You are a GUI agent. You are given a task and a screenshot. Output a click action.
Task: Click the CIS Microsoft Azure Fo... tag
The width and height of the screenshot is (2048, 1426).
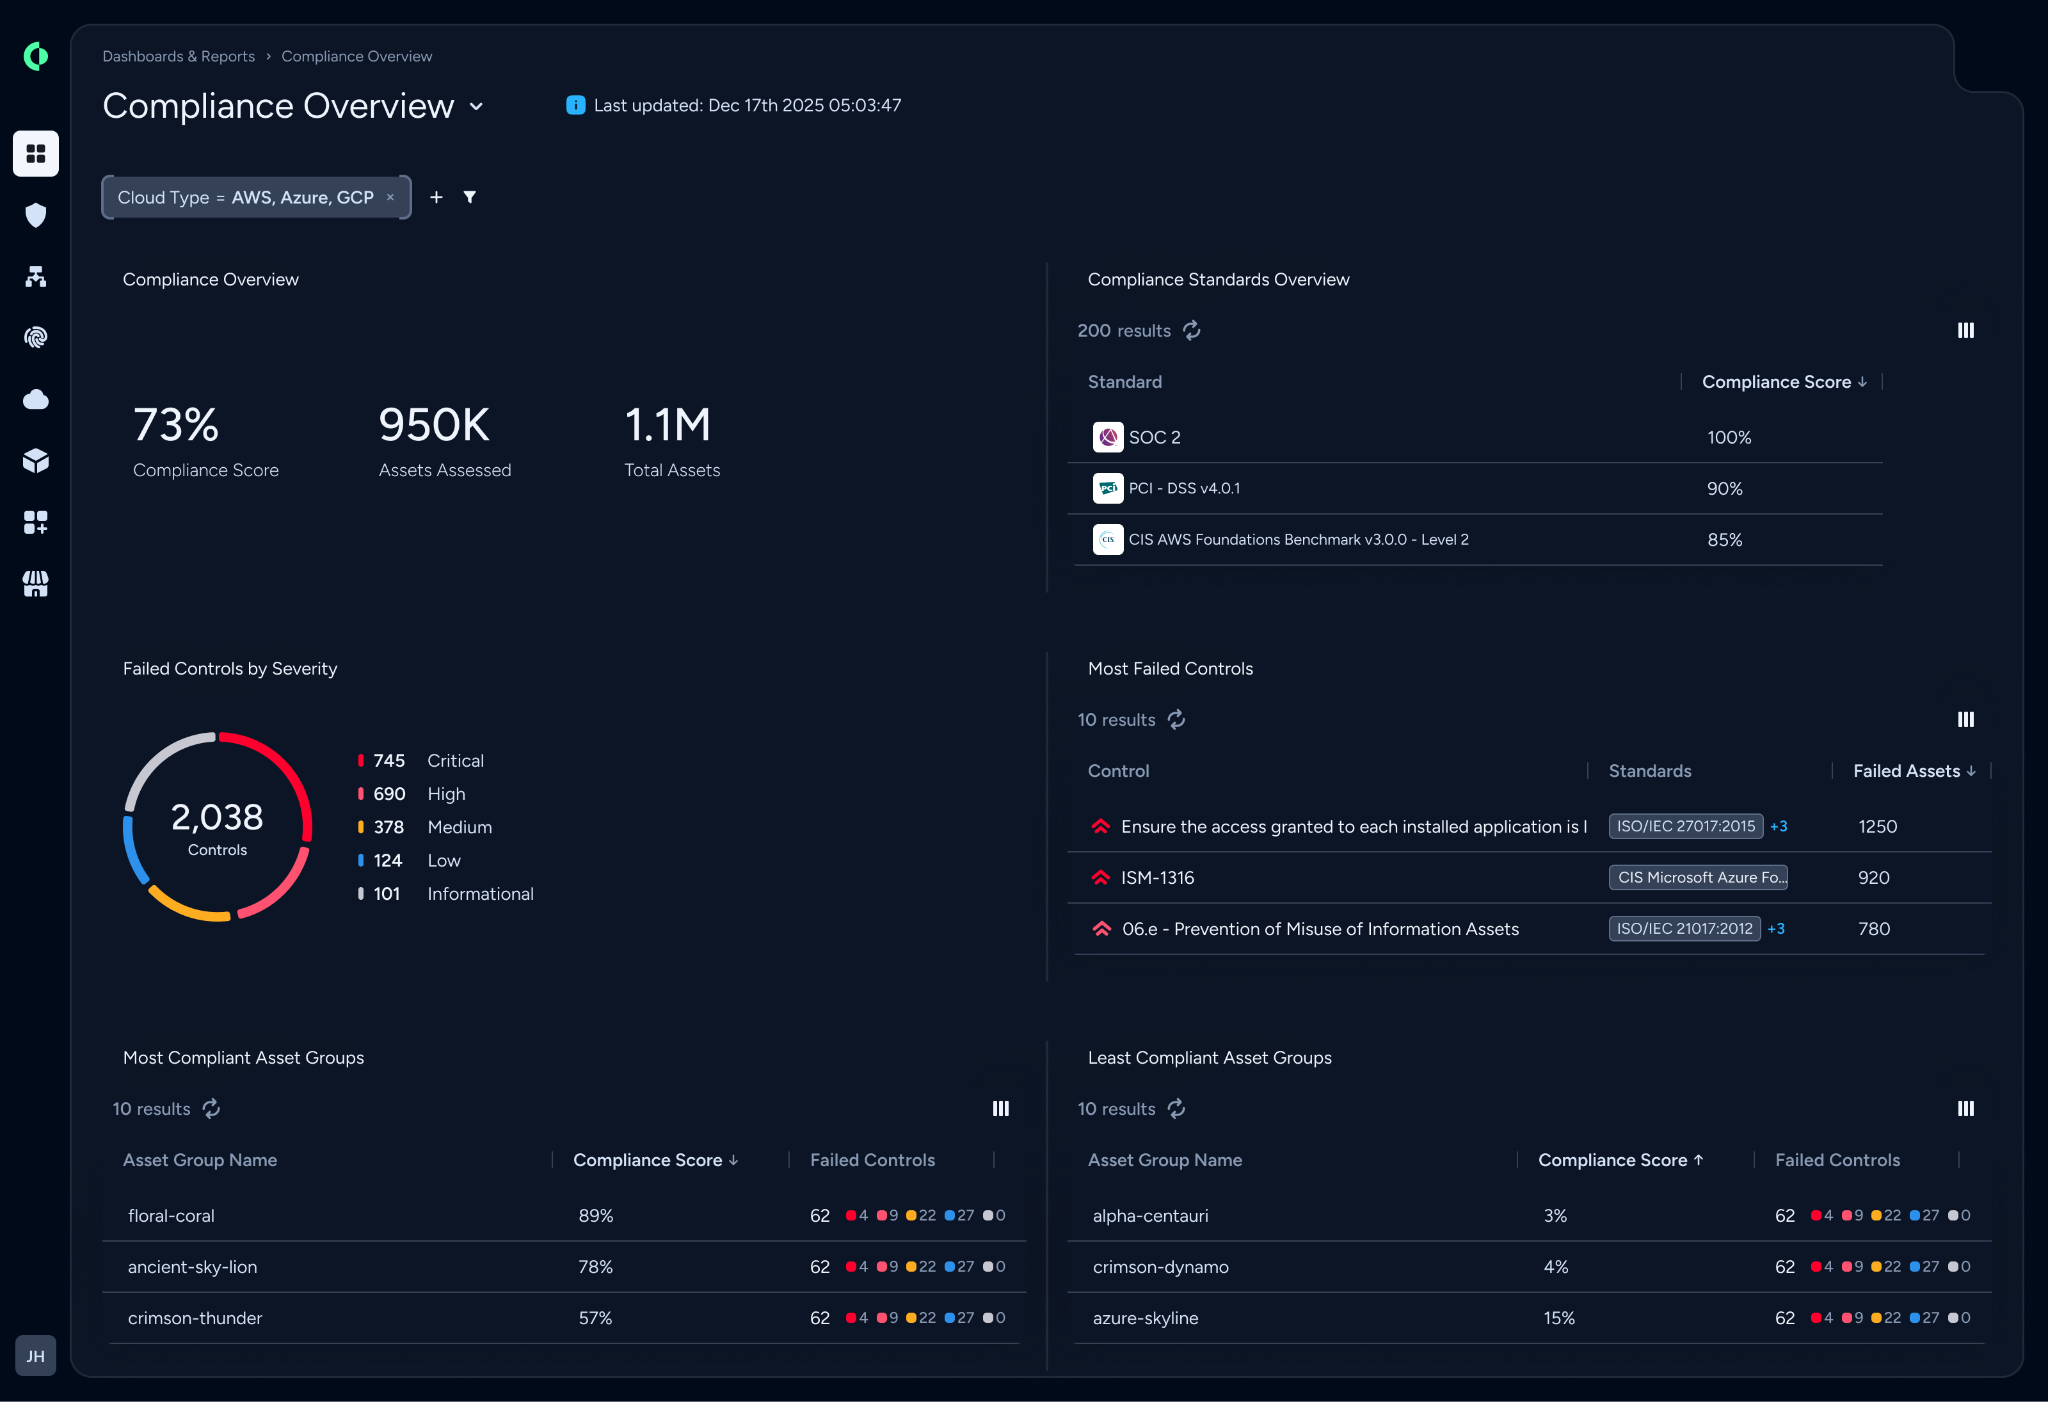point(1698,877)
